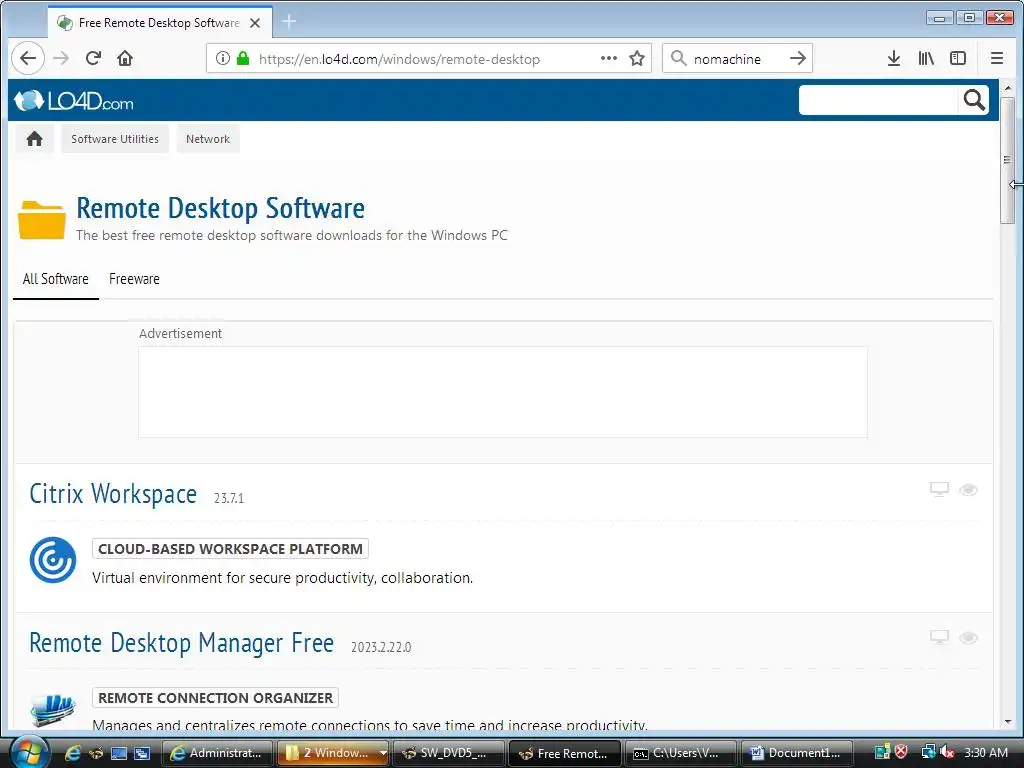
Task: Click Citrix Workspace version 23.7.1 text
Action: tap(229, 498)
